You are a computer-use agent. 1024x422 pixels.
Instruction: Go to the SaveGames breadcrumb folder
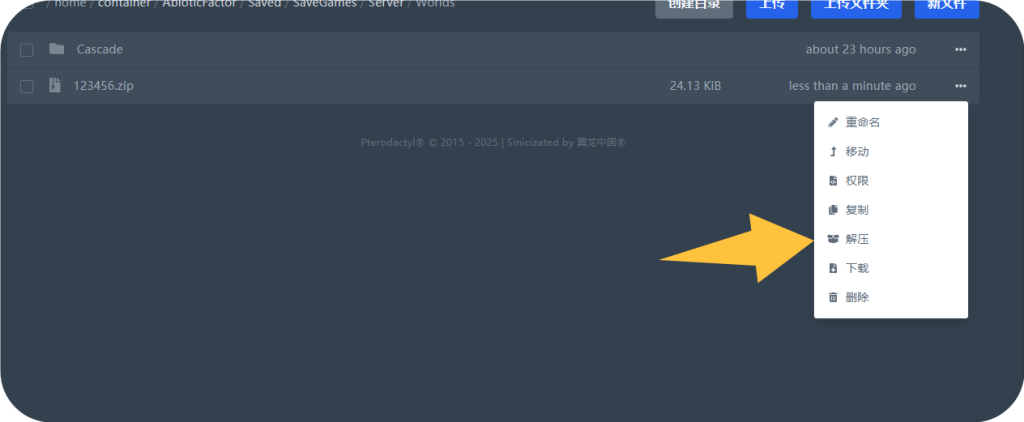click(x=324, y=4)
